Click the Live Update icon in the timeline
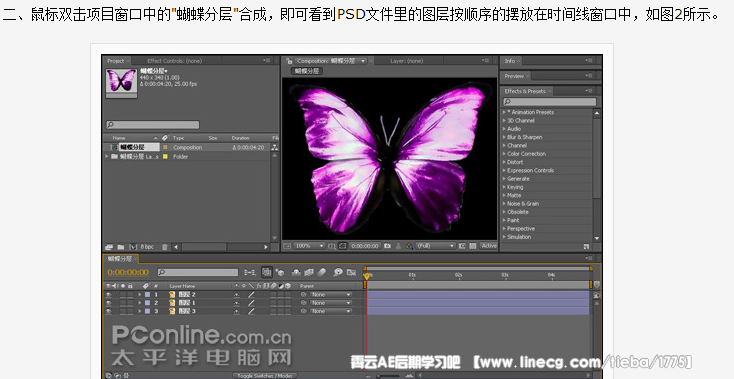Viewport: 734px width, 379px height. click(266, 272)
